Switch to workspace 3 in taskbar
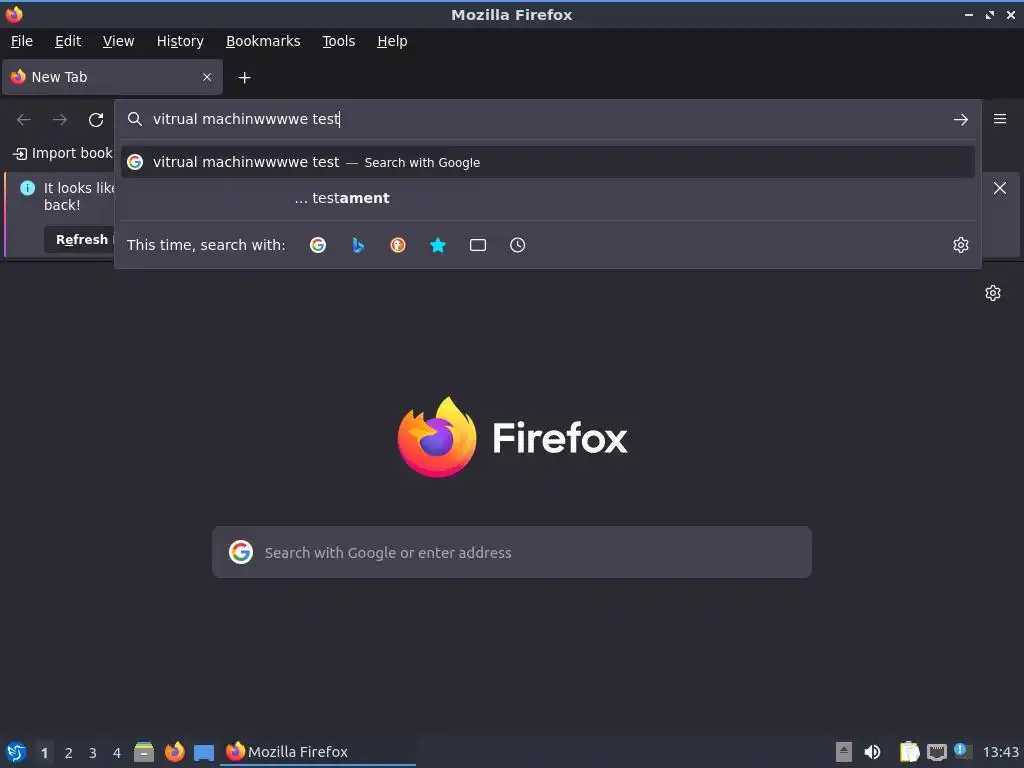The width and height of the screenshot is (1024, 768). (93, 753)
